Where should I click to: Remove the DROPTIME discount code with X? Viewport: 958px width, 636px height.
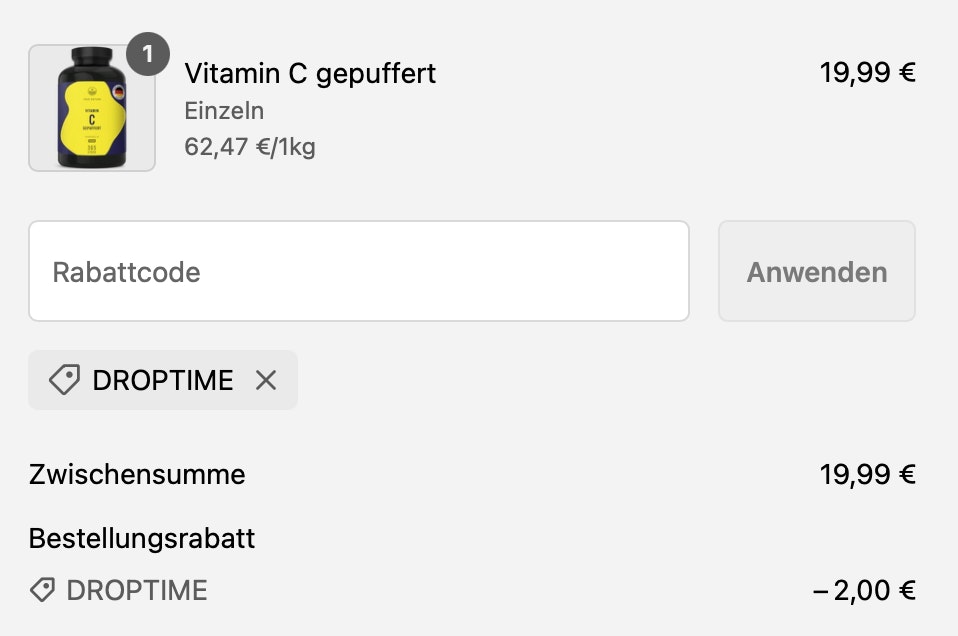click(x=266, y=380)
